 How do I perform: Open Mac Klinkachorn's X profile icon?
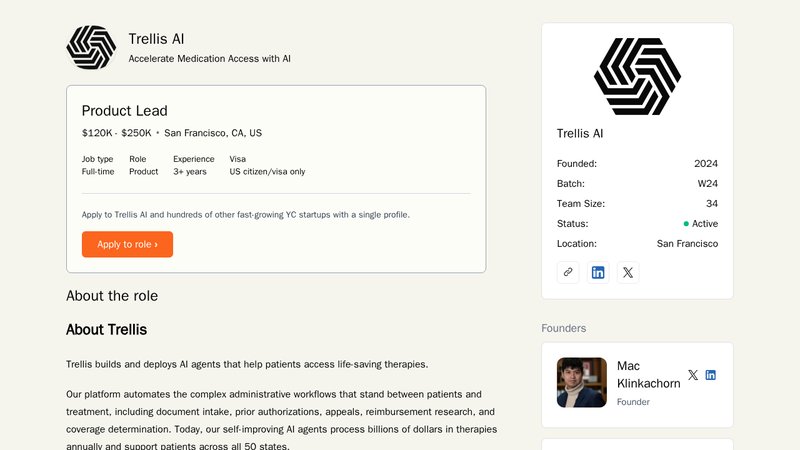pyautogui.click(x=693, y=375)
